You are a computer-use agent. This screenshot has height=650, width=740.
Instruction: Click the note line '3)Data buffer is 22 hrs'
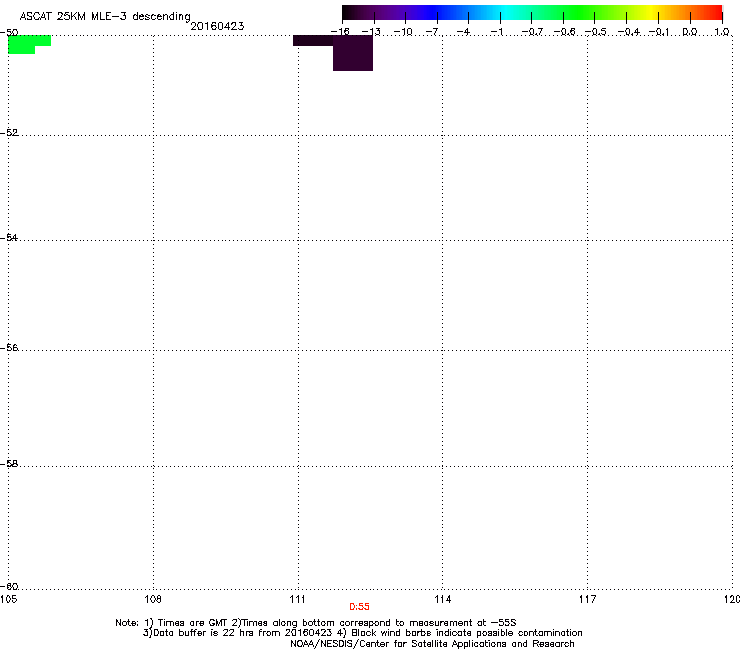362,633
